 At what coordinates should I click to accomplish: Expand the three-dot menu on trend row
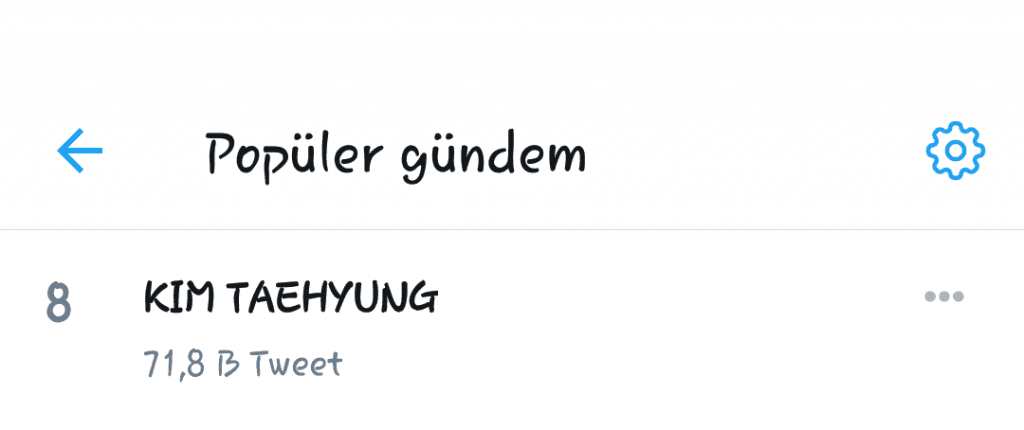coord(944,297)
